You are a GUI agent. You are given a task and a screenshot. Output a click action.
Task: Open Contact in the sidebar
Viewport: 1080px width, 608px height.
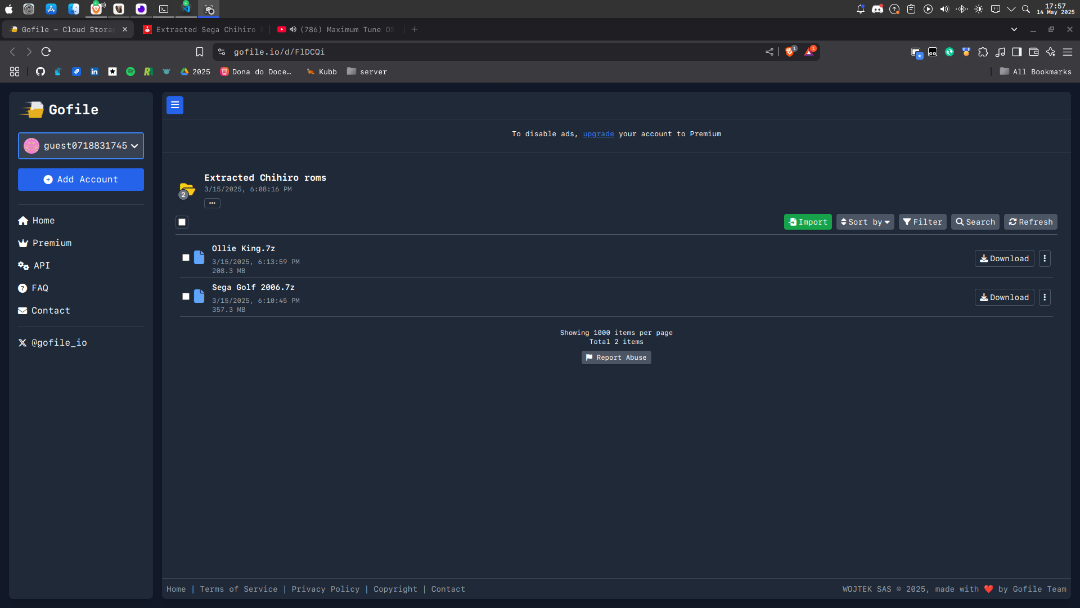tap(44, 311)
